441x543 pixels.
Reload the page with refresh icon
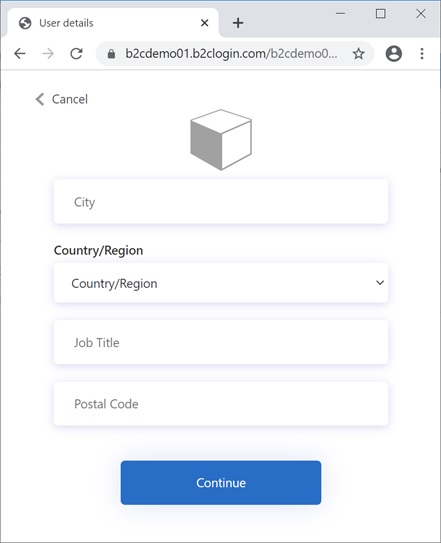tap(76, 54)
